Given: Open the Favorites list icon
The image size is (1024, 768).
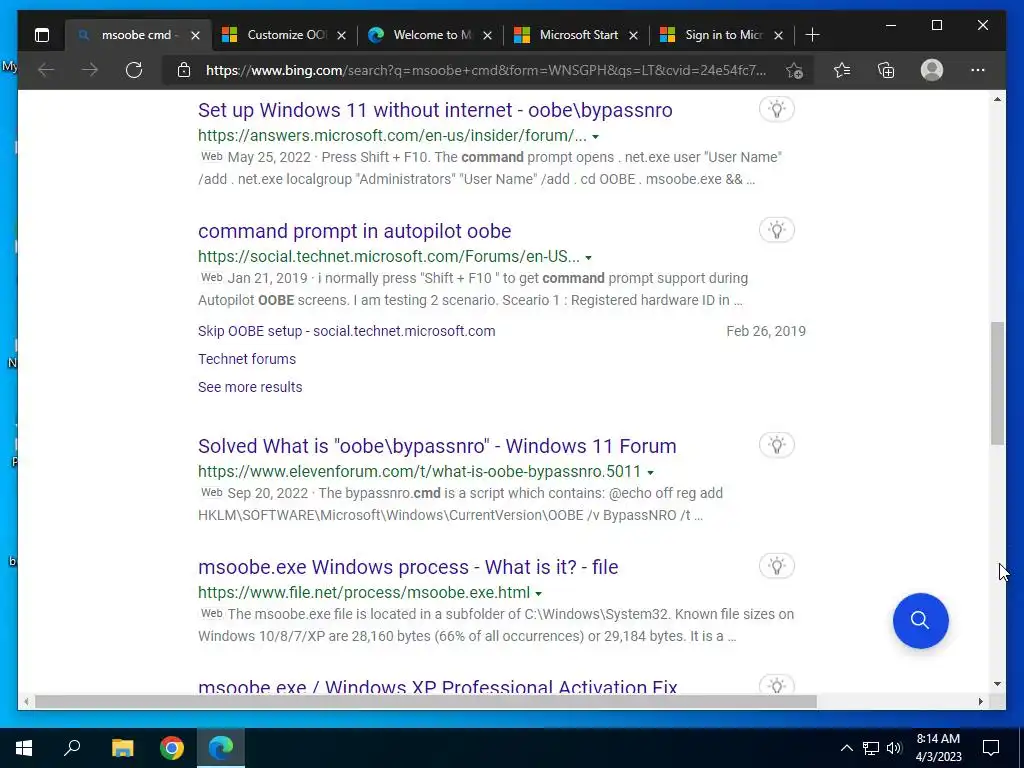Looking at the screenshot, I should click(842, 70).
